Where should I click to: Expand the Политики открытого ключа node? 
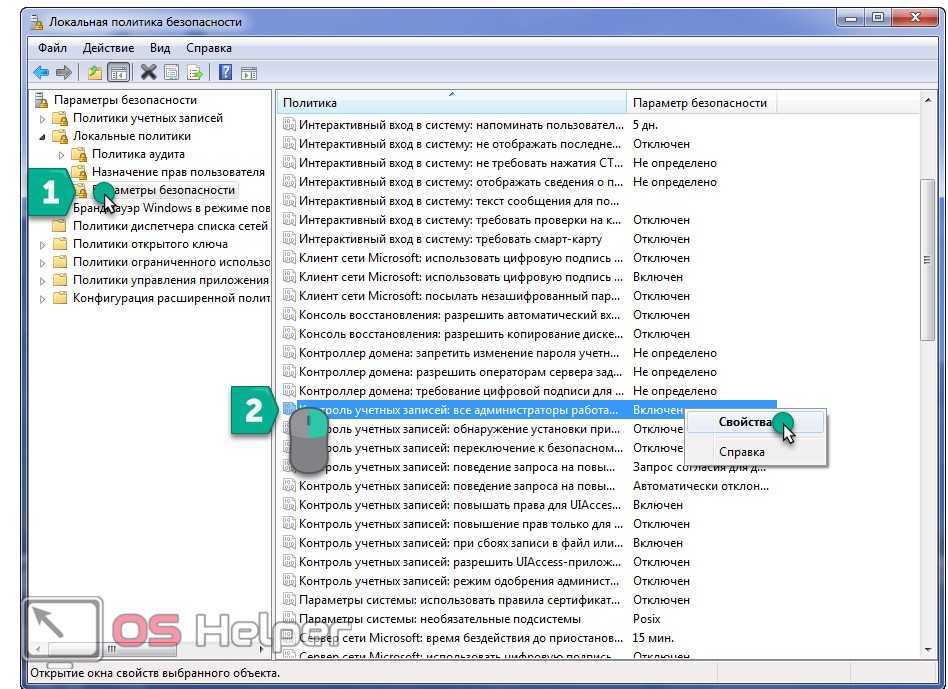43,244
